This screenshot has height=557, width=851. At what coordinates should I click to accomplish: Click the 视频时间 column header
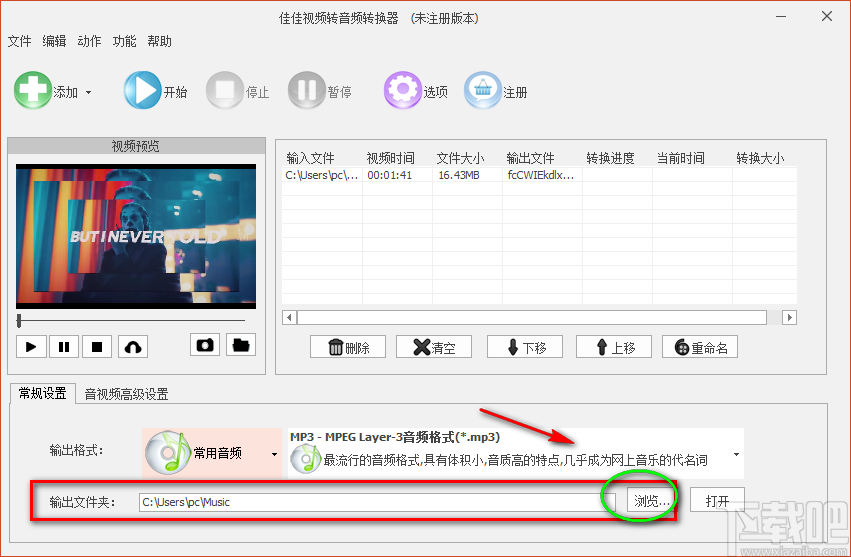pyautogui.click(x=390, y=158)
